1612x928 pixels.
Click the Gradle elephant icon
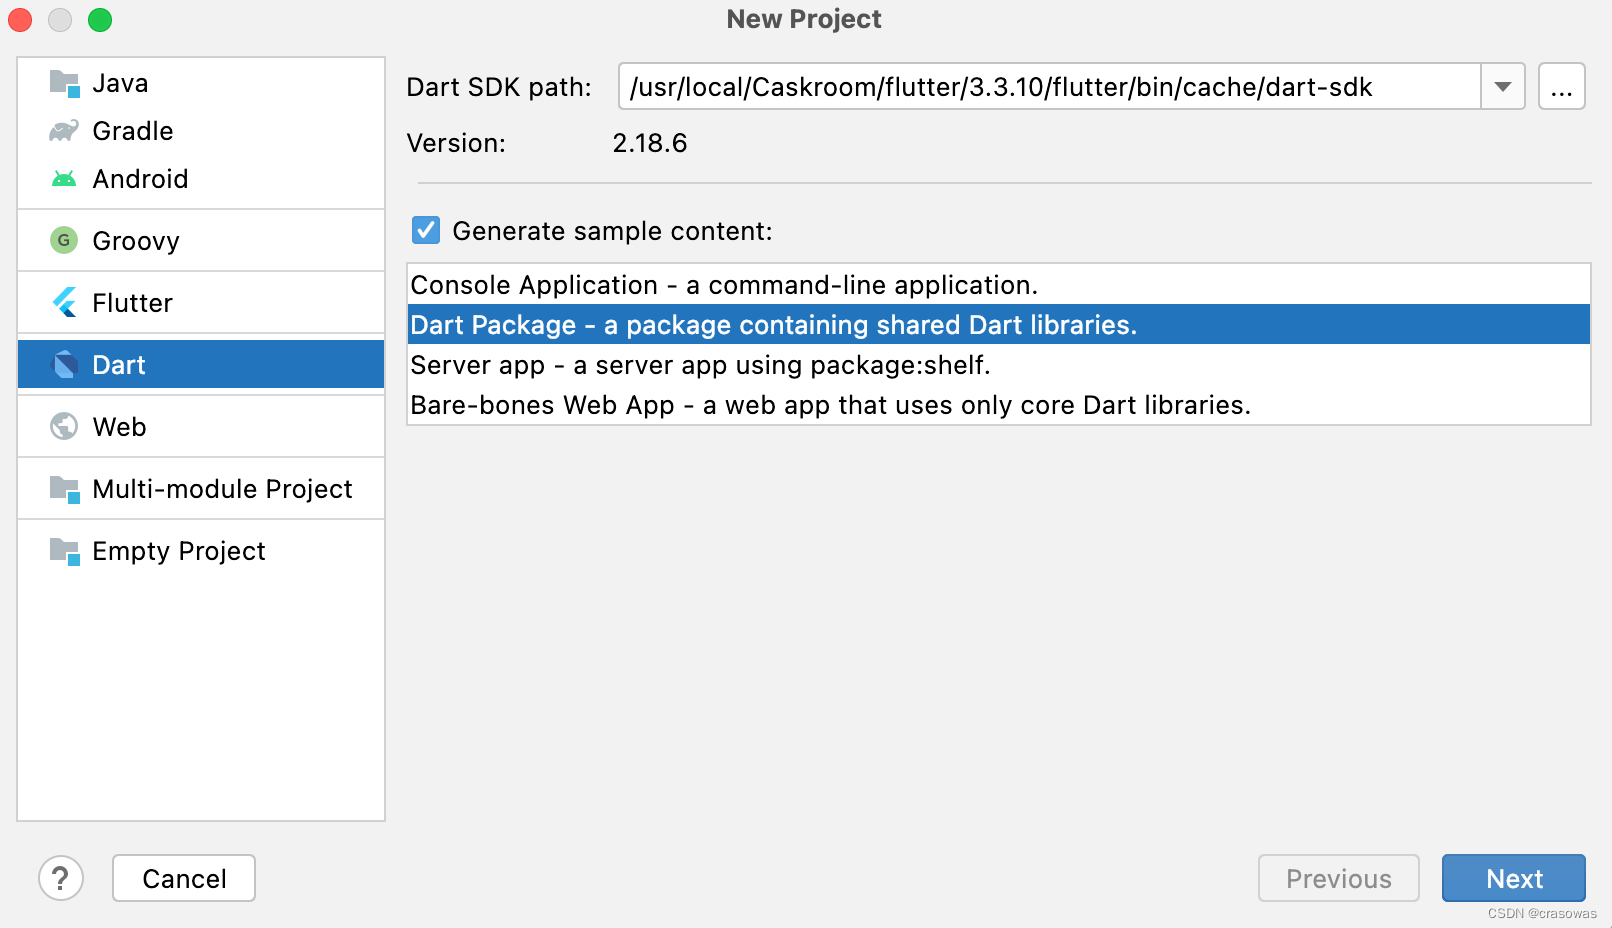(64, 130)
